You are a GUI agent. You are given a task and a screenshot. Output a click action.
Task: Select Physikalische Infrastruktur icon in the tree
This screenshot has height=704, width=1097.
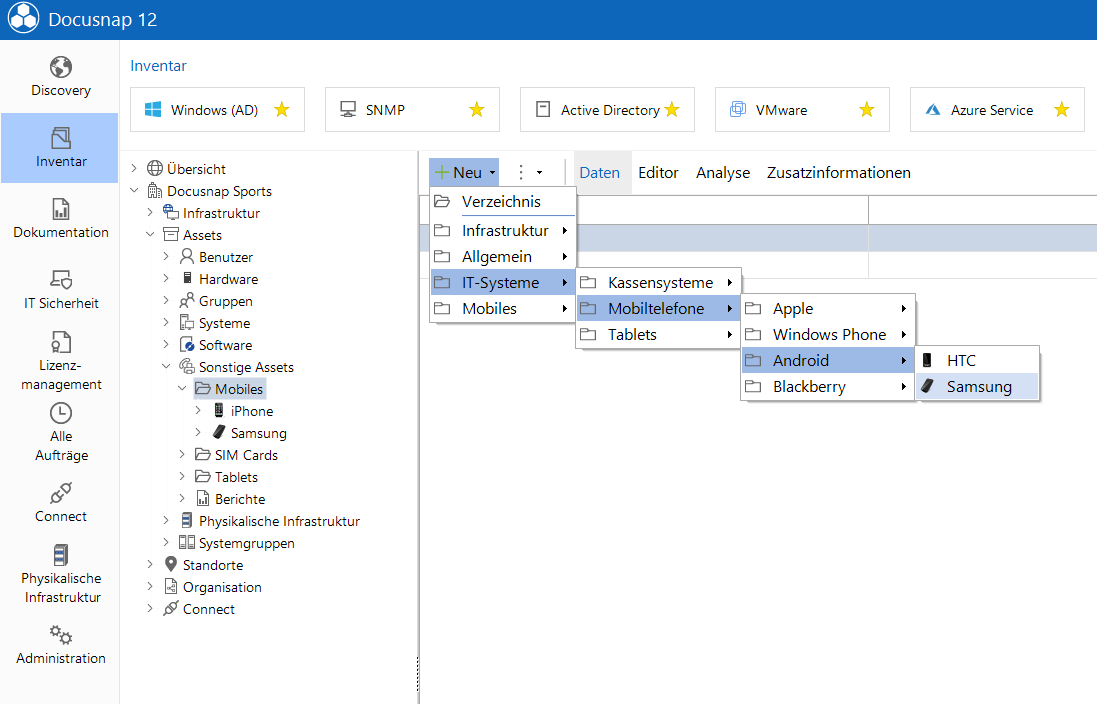click(187, 521)
